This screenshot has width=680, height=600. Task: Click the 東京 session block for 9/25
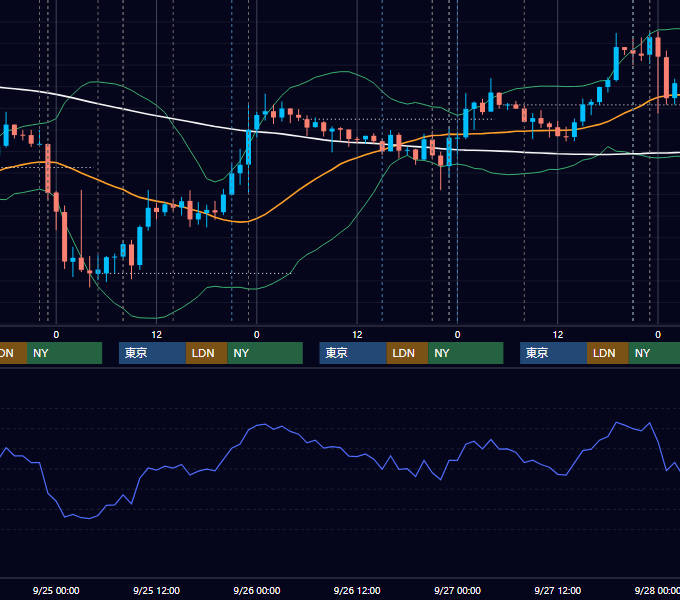point(152,353)
